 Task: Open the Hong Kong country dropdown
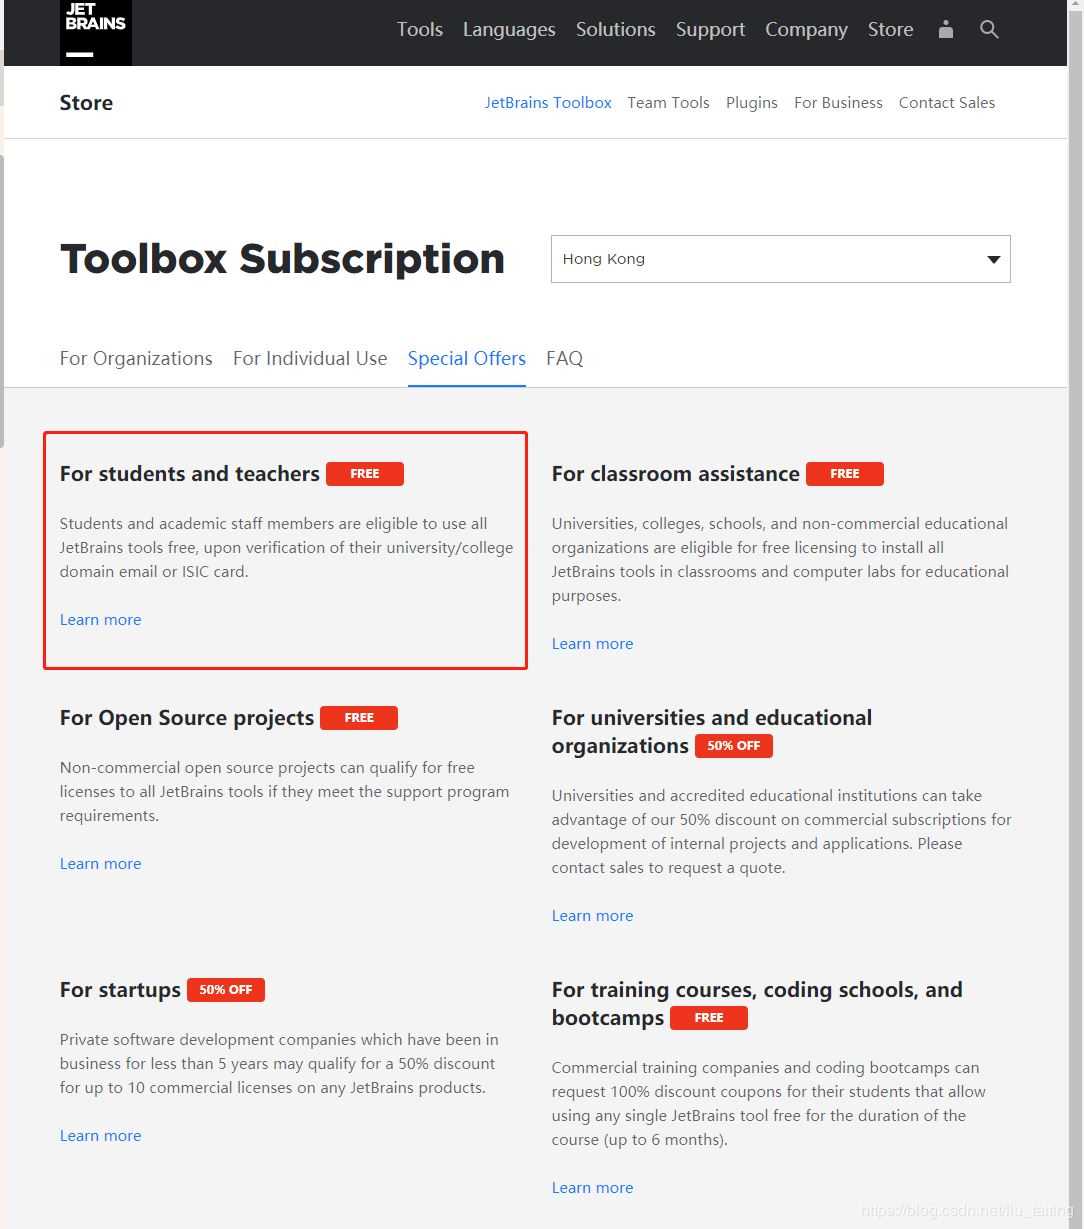(780, 259)
